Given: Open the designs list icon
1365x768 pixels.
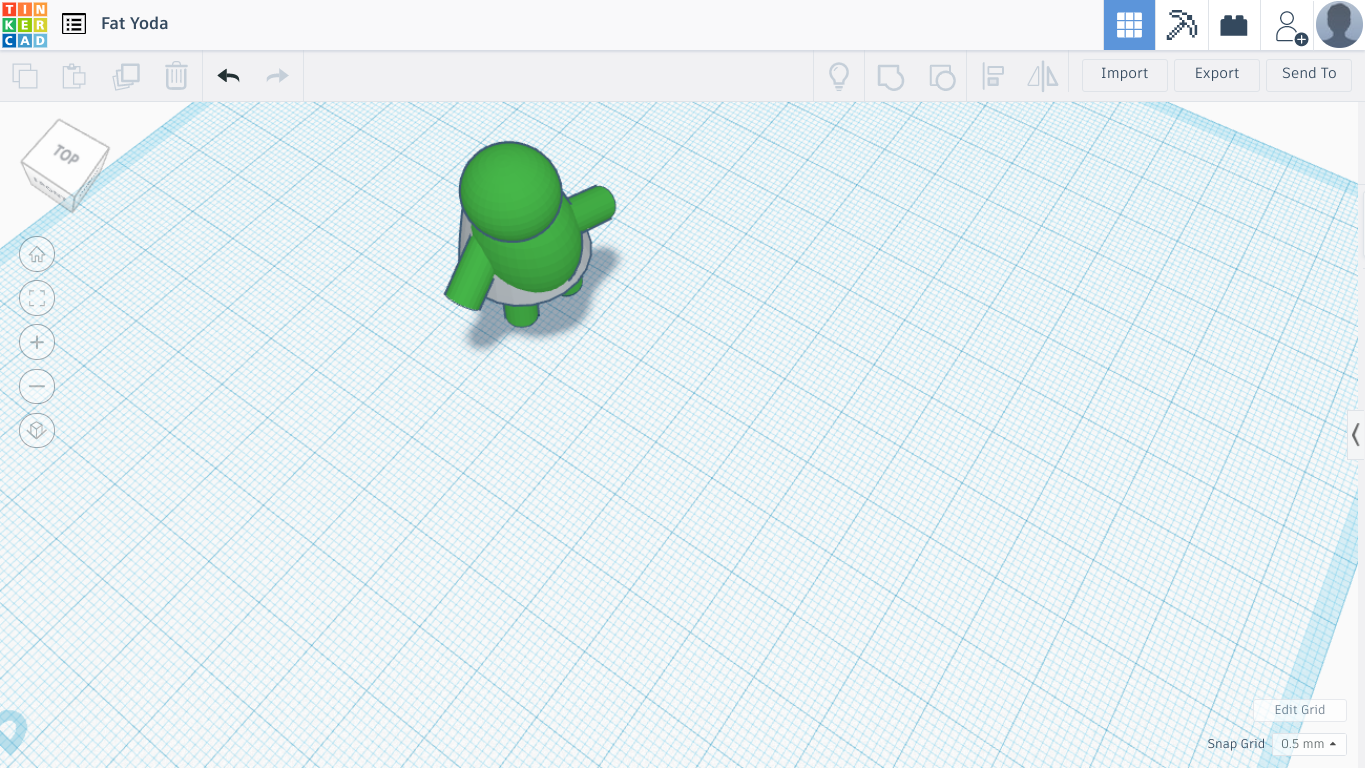Looking at the screenshot, I should pyautogui.click(x=74, y=24).
